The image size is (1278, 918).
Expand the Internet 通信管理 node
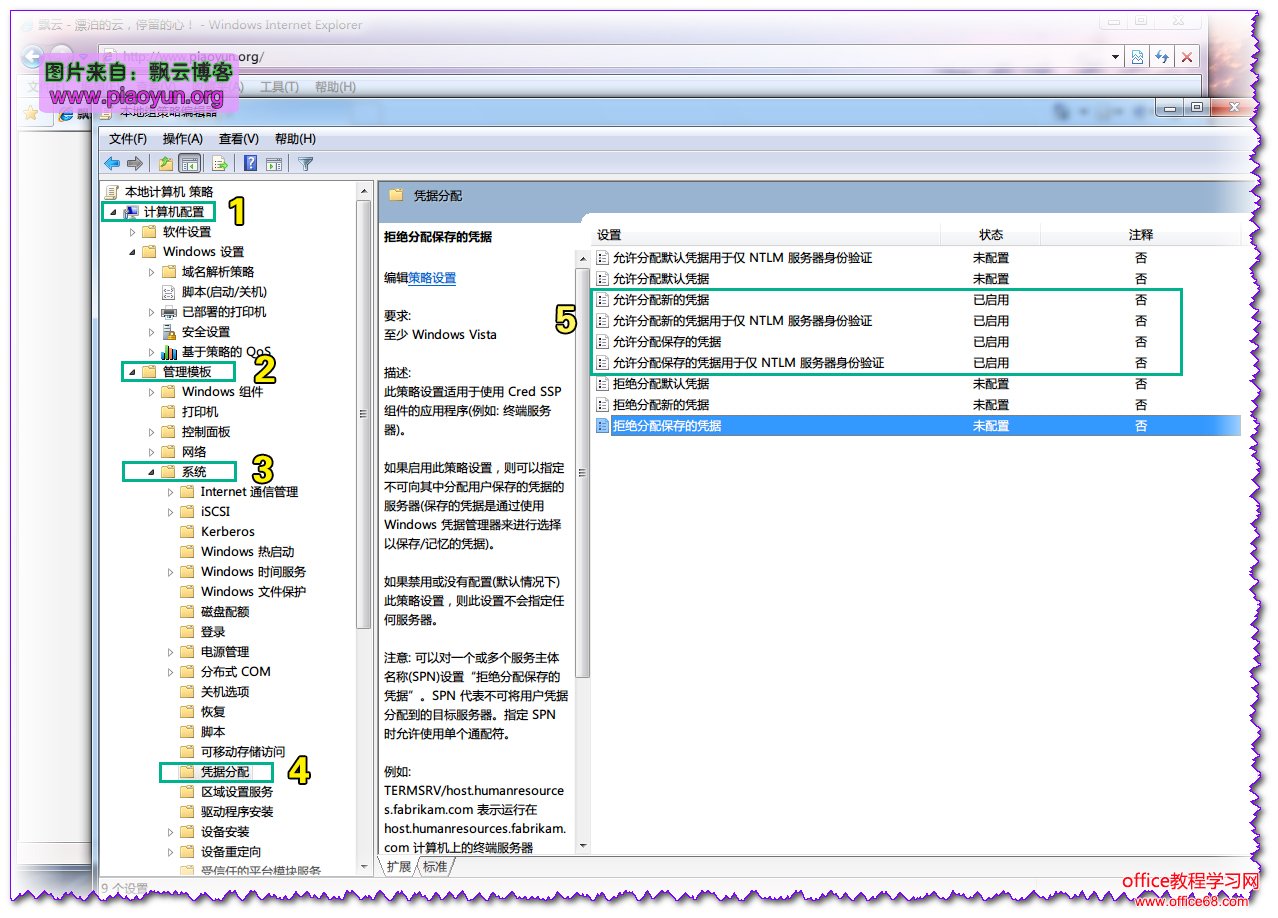pos(170,492)
